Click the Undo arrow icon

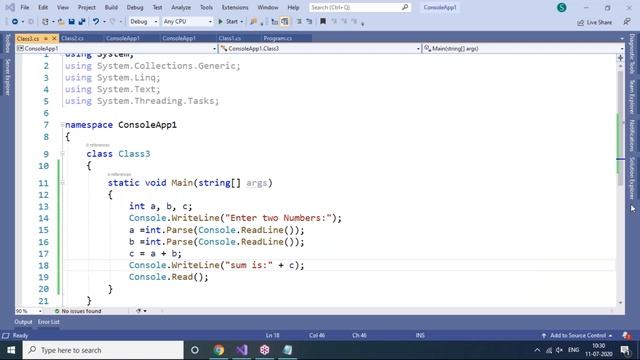click(96, 22)
